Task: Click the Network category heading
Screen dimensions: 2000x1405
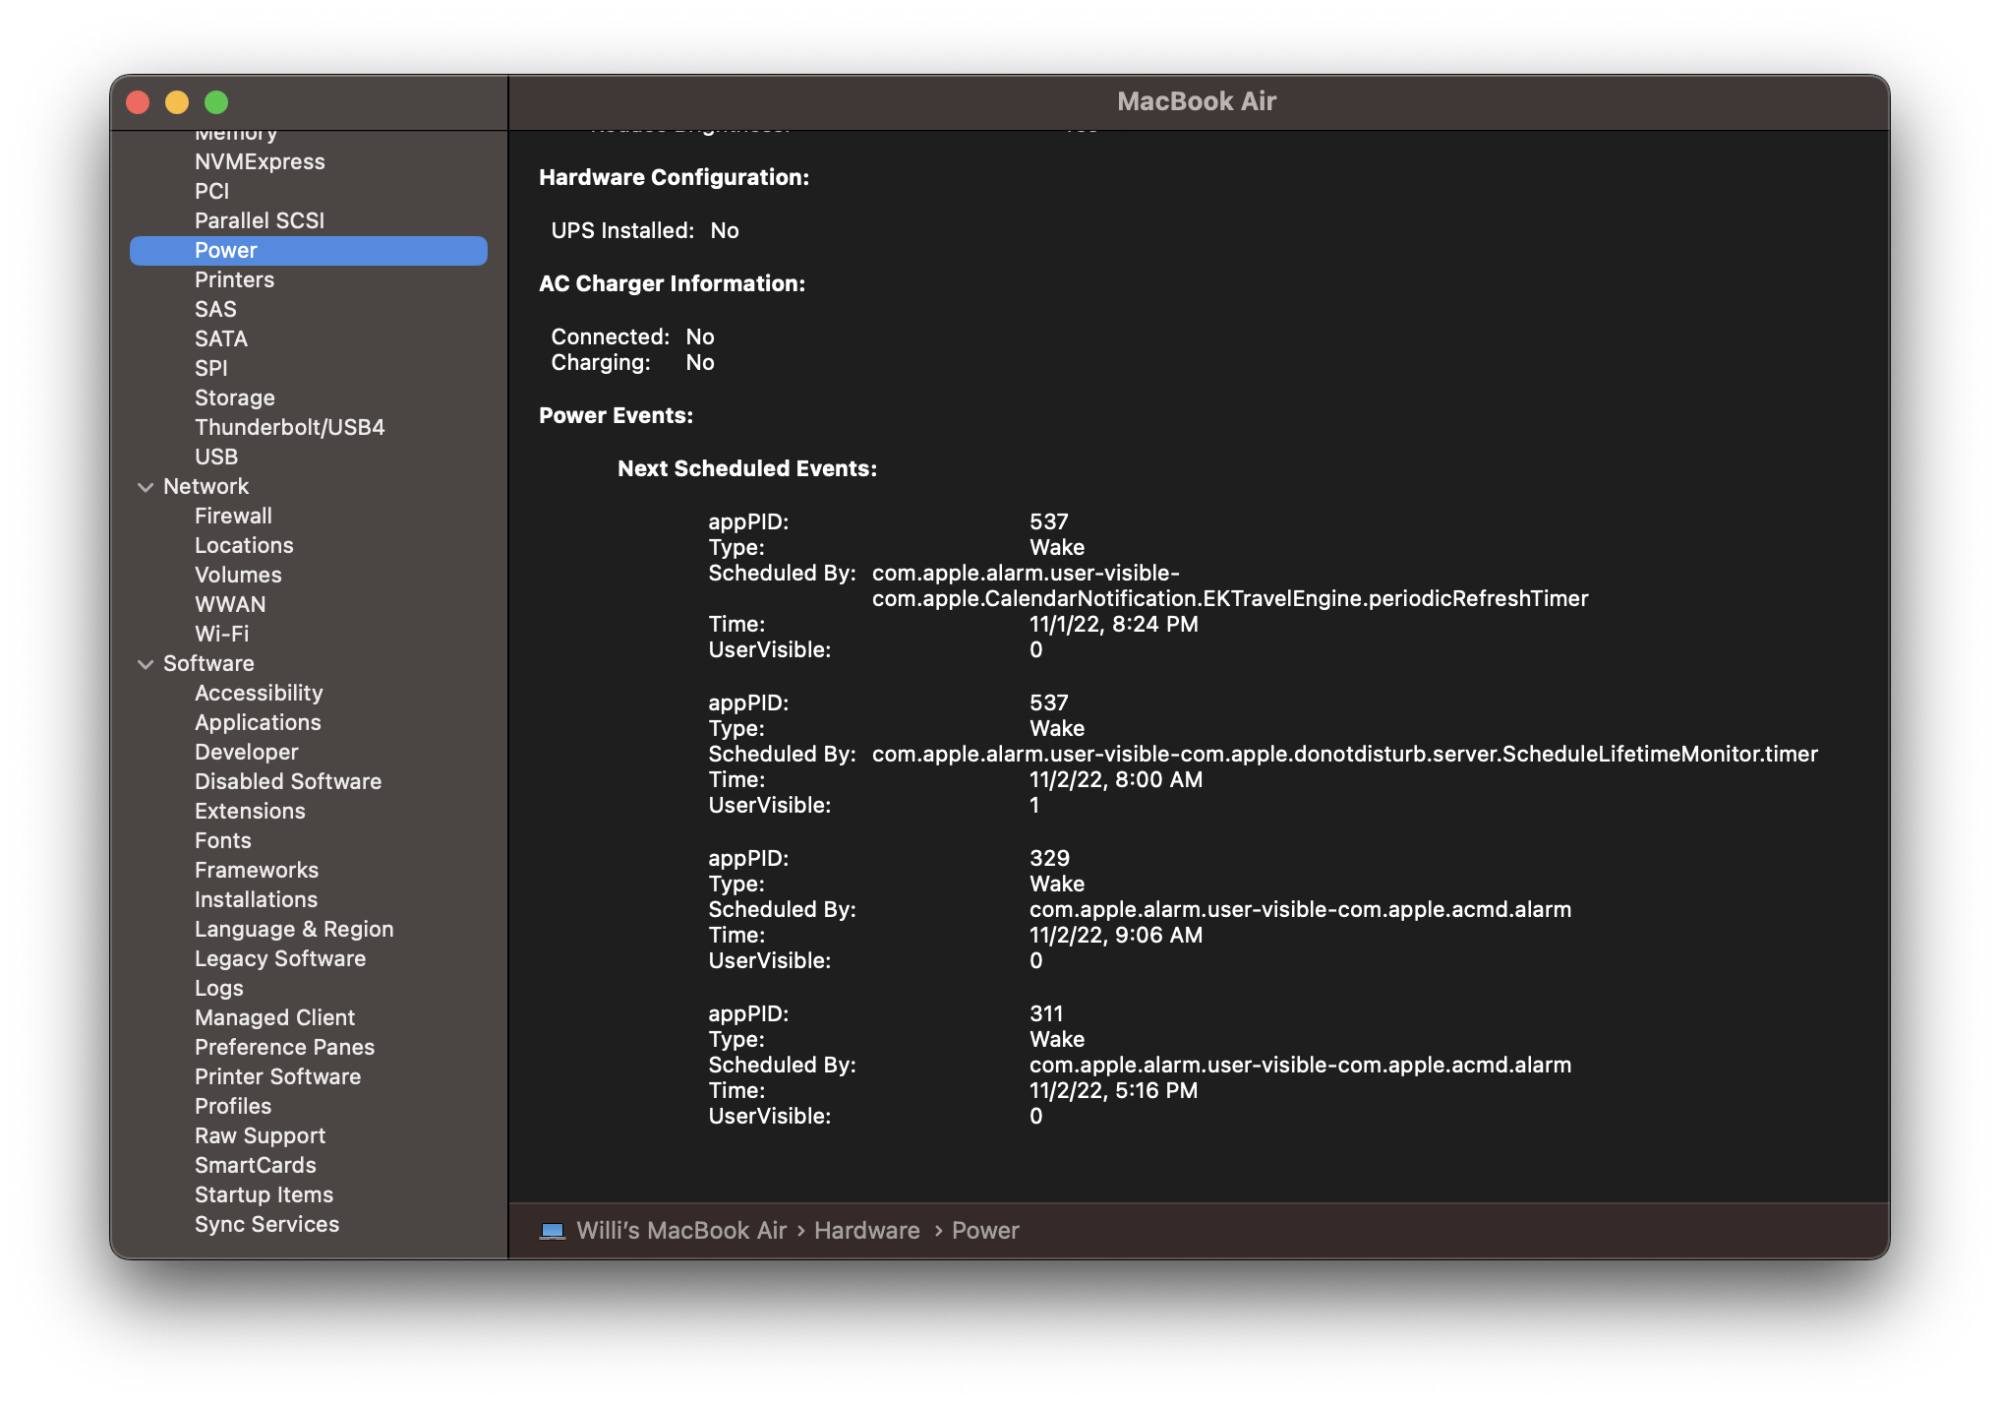Action: click(x=206, y=486)
